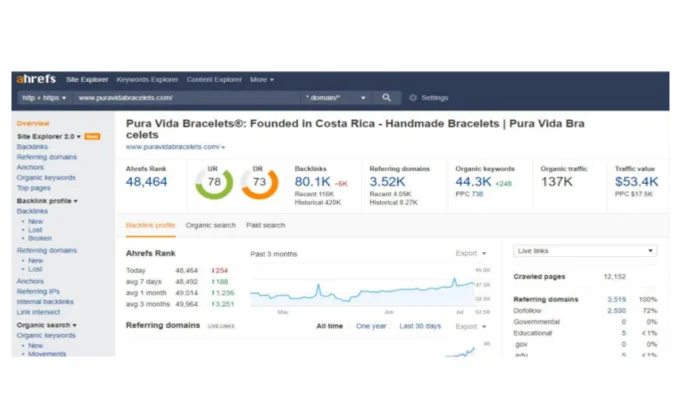
Task: Open Broken backlinks in sidebar
Action: (39, 238)
